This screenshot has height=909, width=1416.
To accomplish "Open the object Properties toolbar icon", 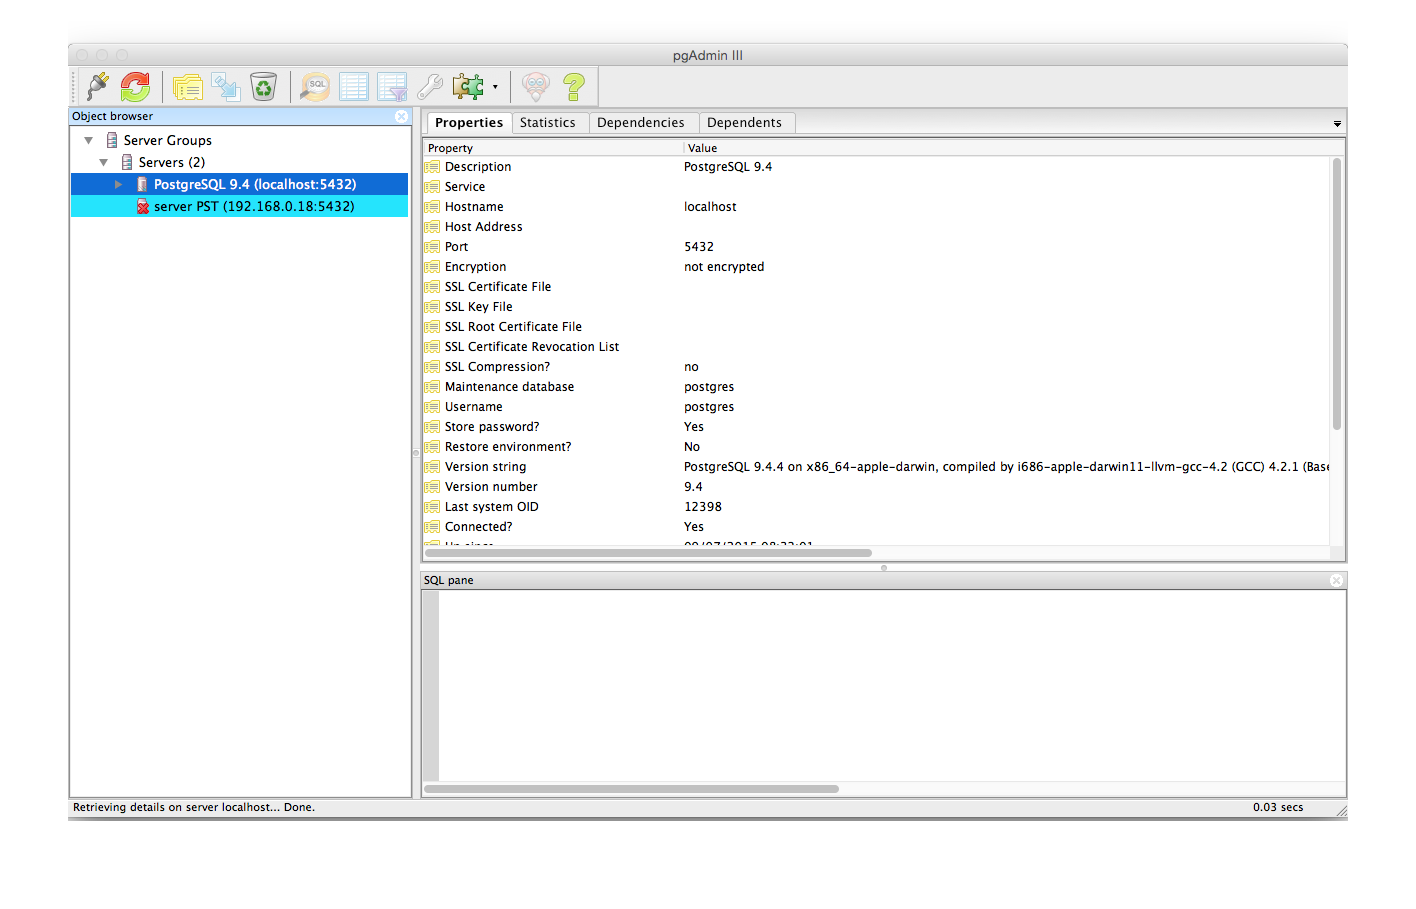I will (187, 87).
